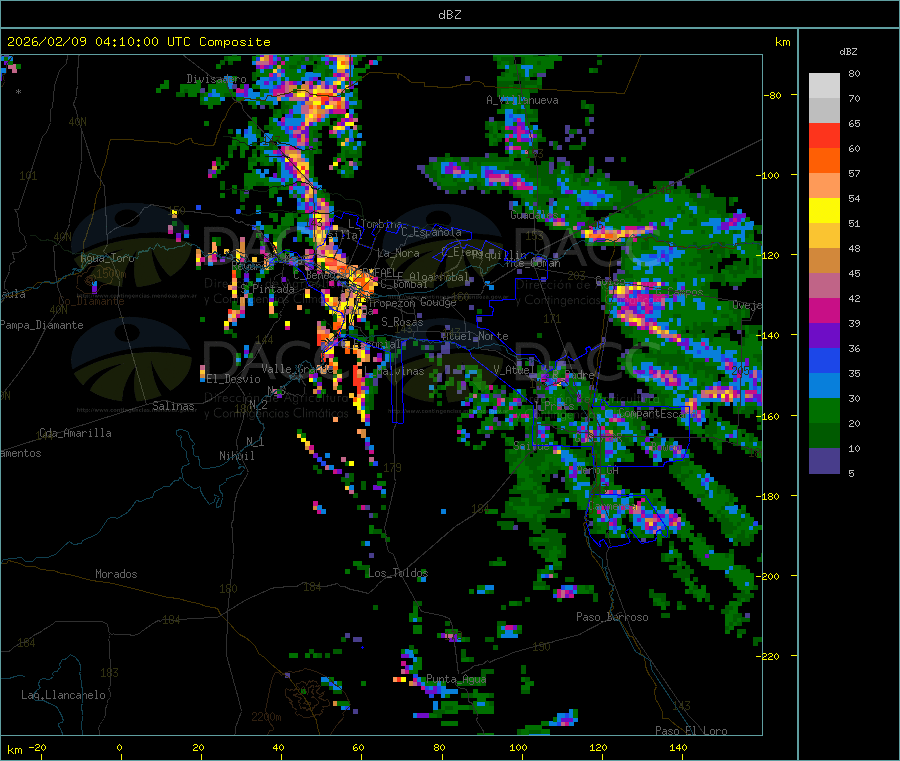Select the 'S_Rosas' location label
The image size is (900, 761).
(x=402, y=322)
